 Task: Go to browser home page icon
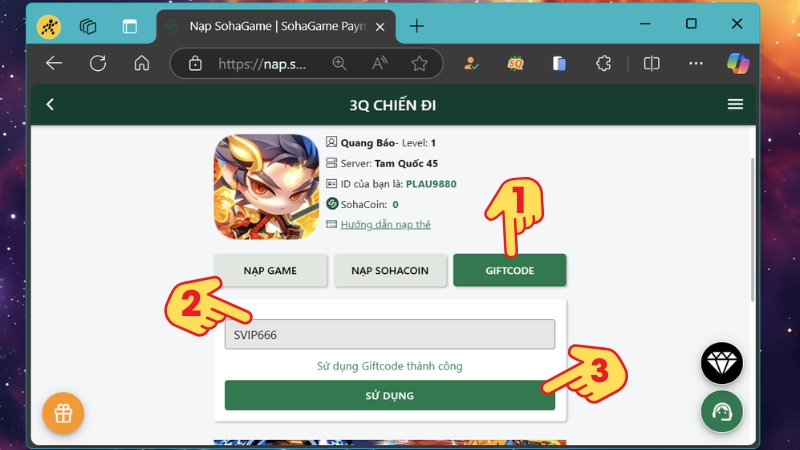pyautogui.click(x=142, y=63)
